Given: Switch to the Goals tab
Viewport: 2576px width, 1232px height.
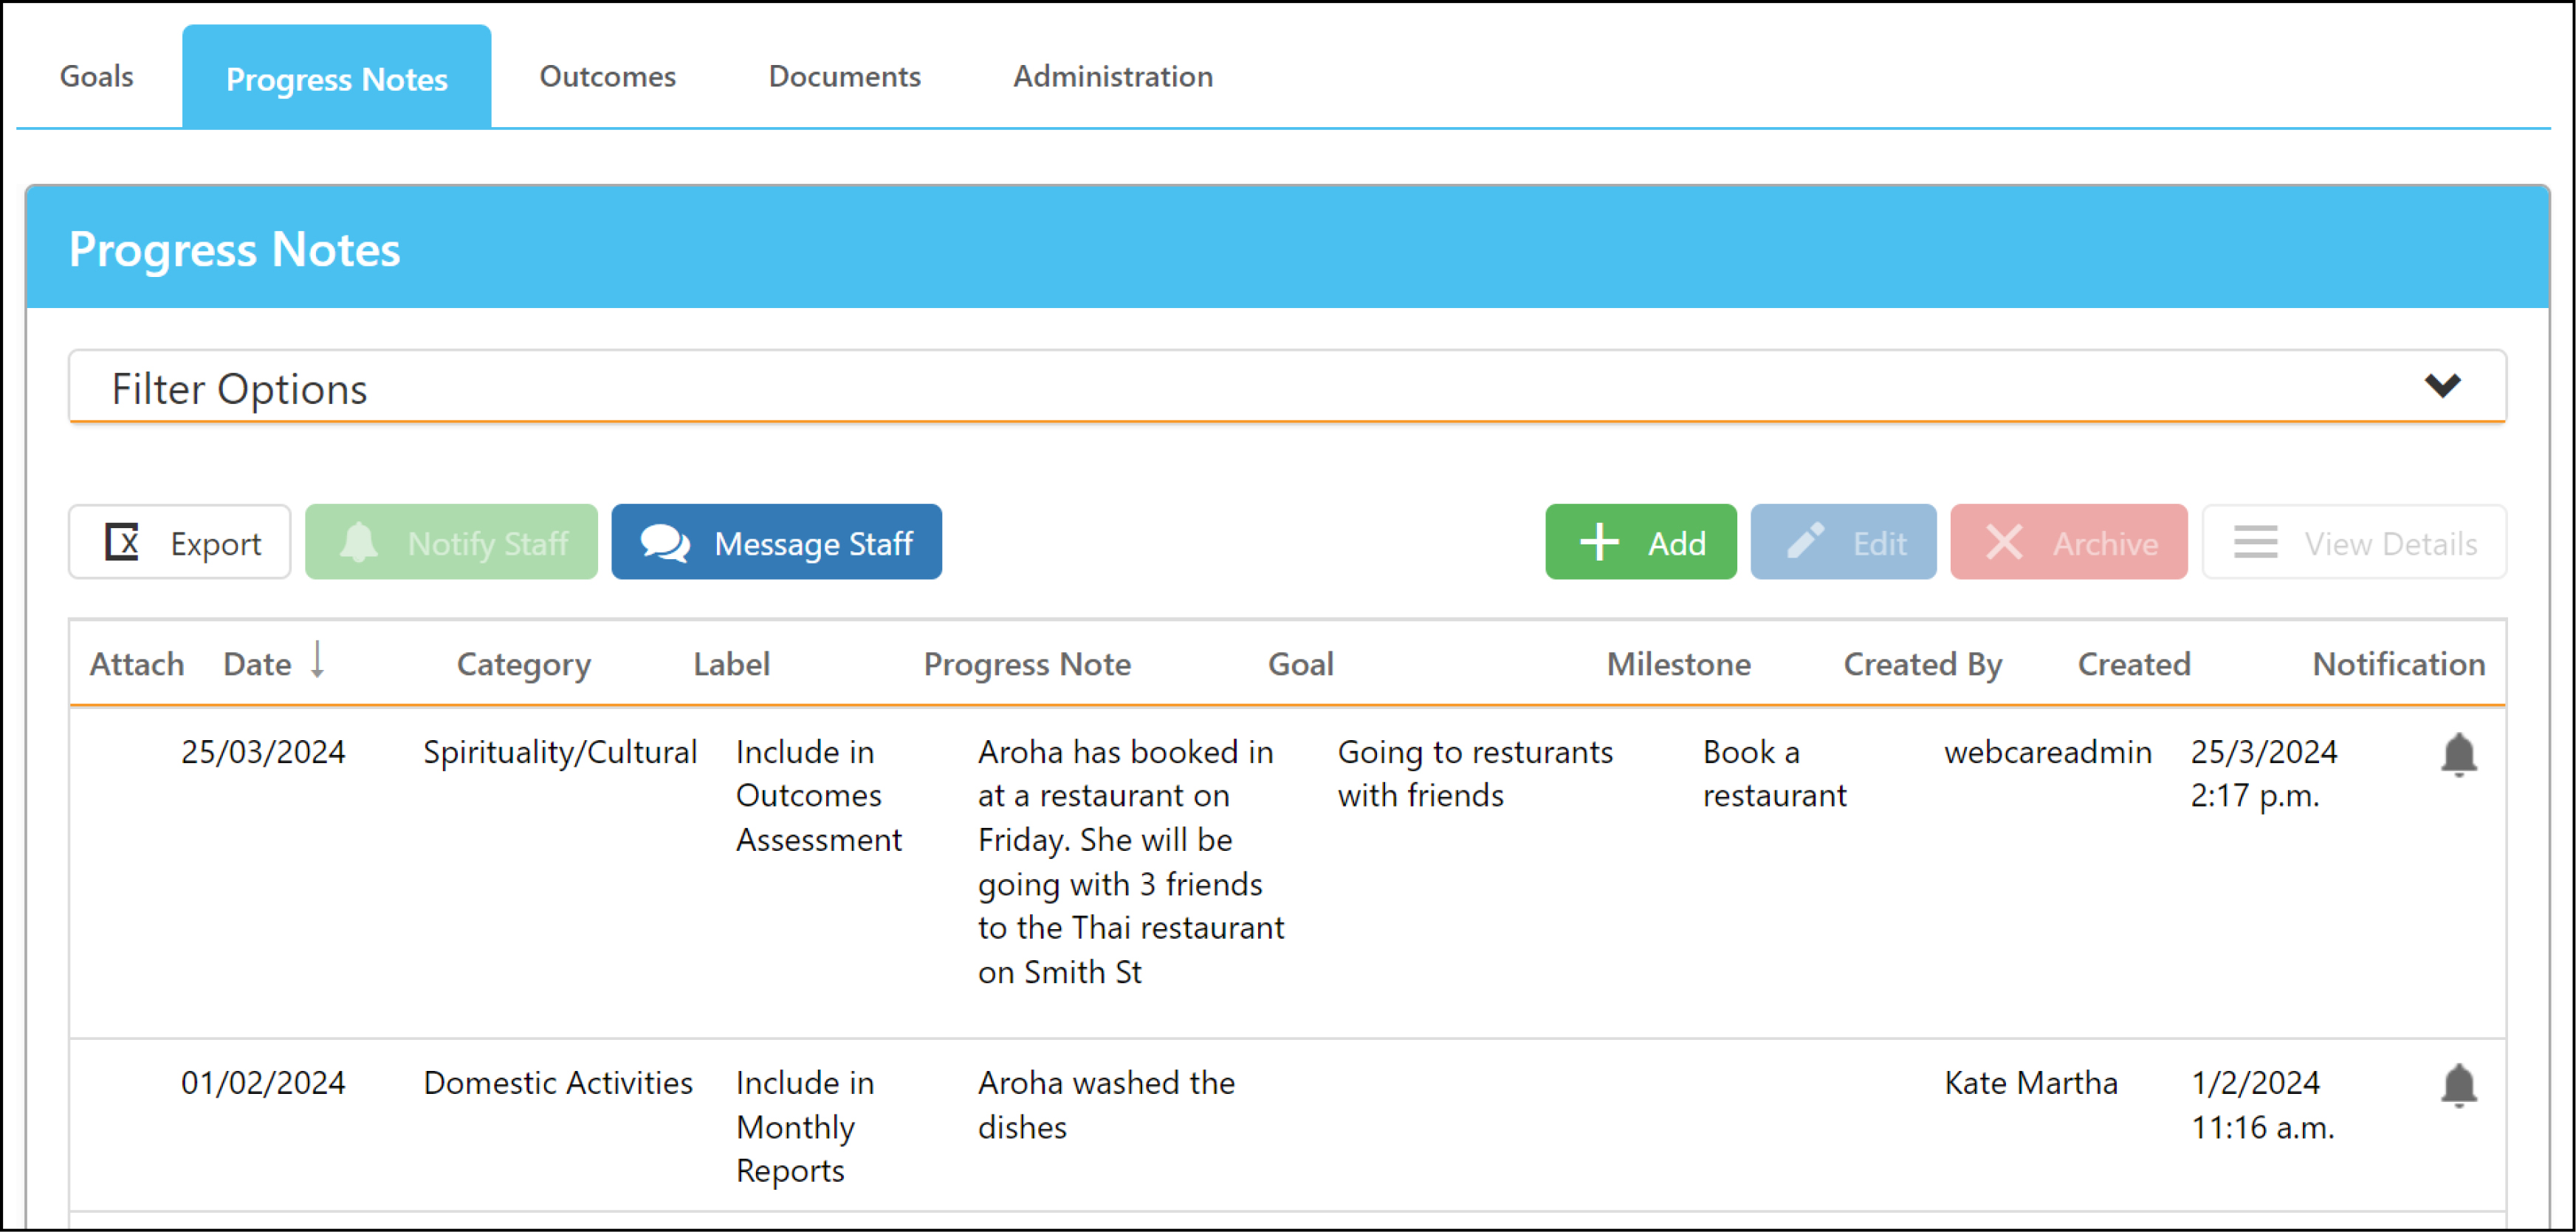Looking at the screenshot, I should [96, 76].
